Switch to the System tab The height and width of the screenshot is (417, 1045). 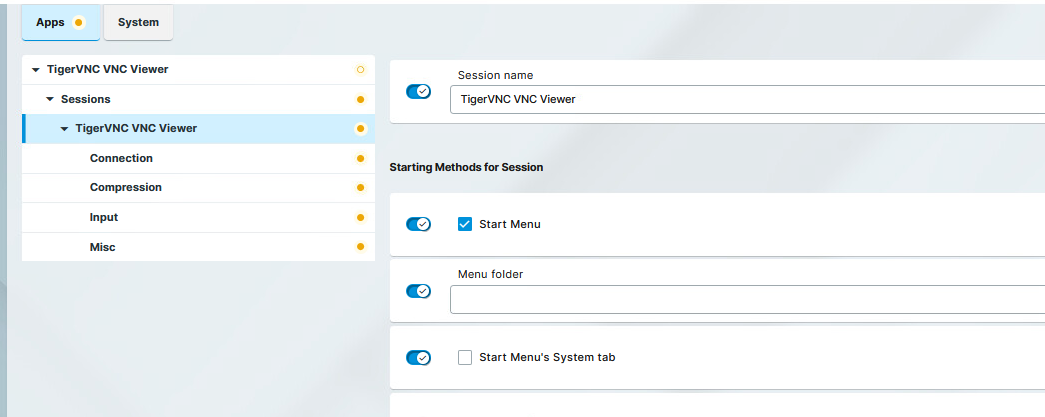point(138,22)
